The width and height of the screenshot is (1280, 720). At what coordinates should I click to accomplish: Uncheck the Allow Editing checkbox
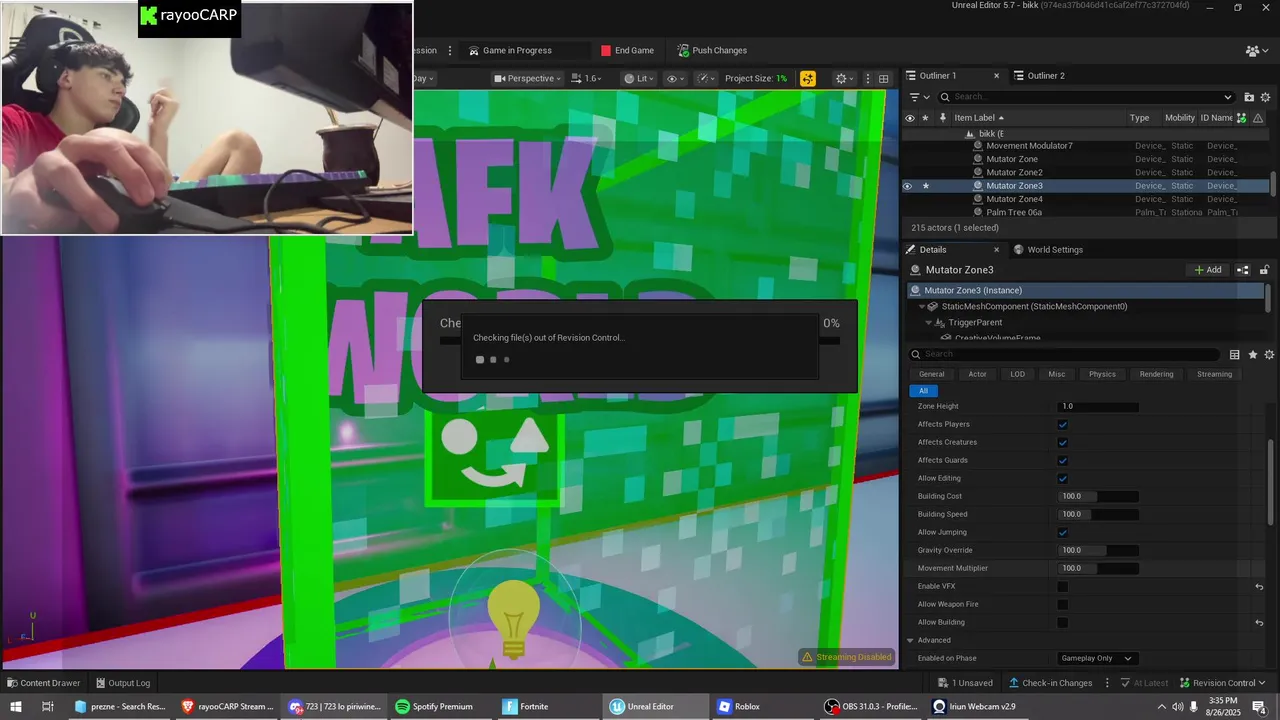click(1063, 478)
